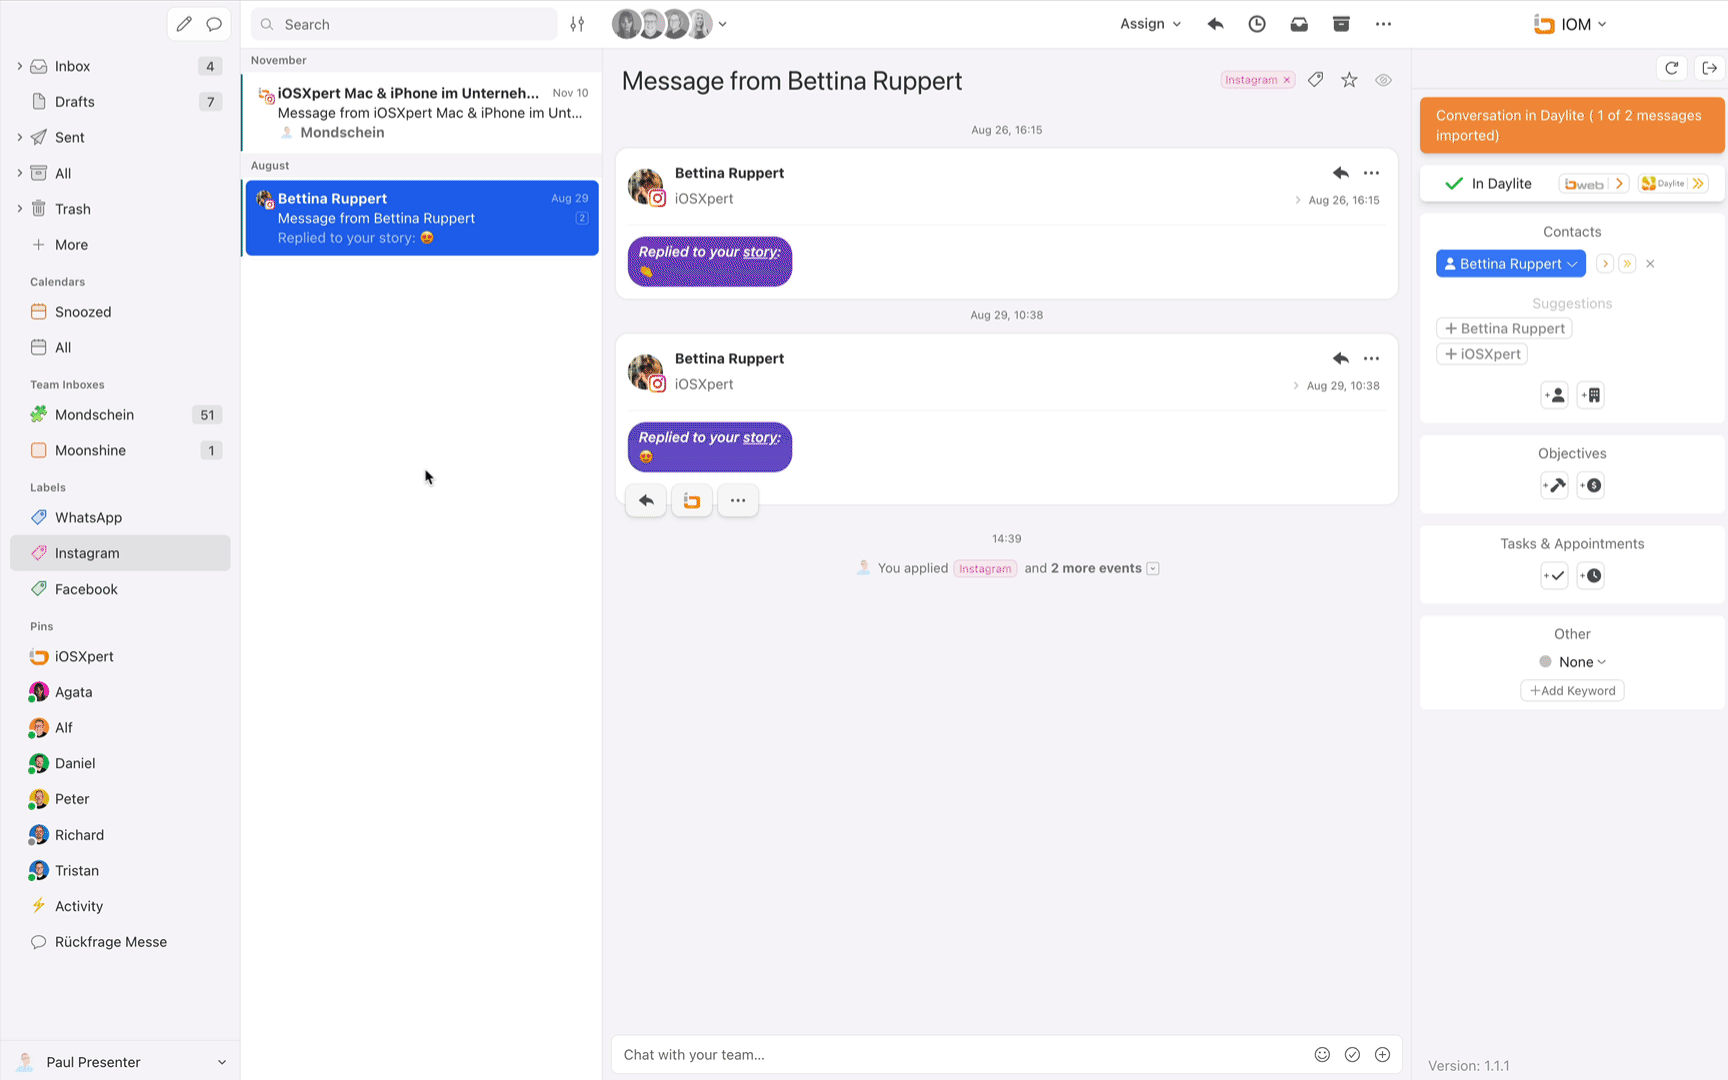Show More sidebar items
Viewport: 1728px width, 1080px height.
pos(120,245)
